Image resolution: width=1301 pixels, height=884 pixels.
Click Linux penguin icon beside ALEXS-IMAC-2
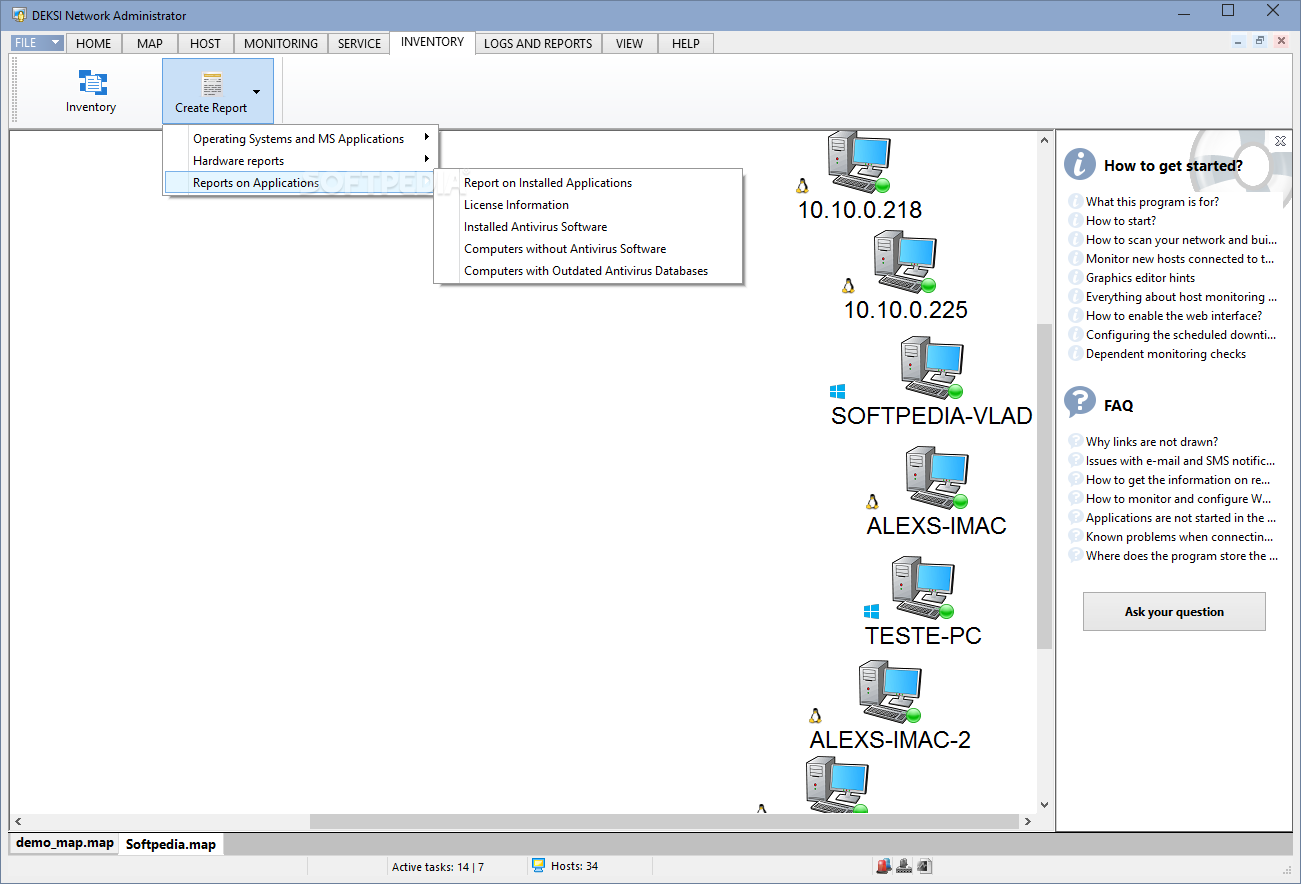click(x=816, y=715)
